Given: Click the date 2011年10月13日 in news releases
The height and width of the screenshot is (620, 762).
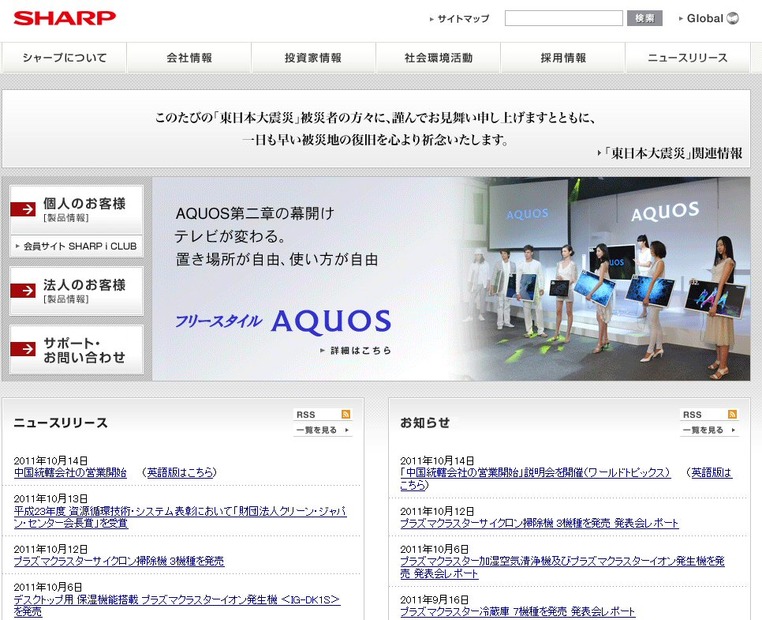Looking at the screenshot, I should pos(51,499).
